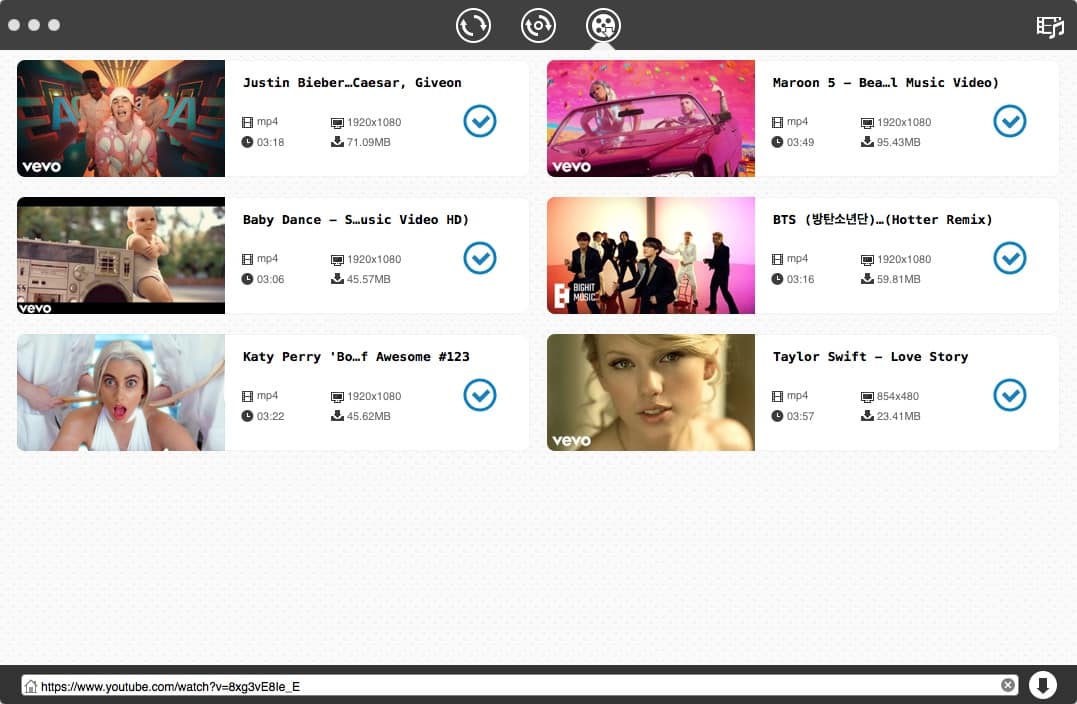The height and width of the screenshot is (704, 1077).
Task: Switch to the second top-bar conversion tab
Action: [x=538, y=25]
